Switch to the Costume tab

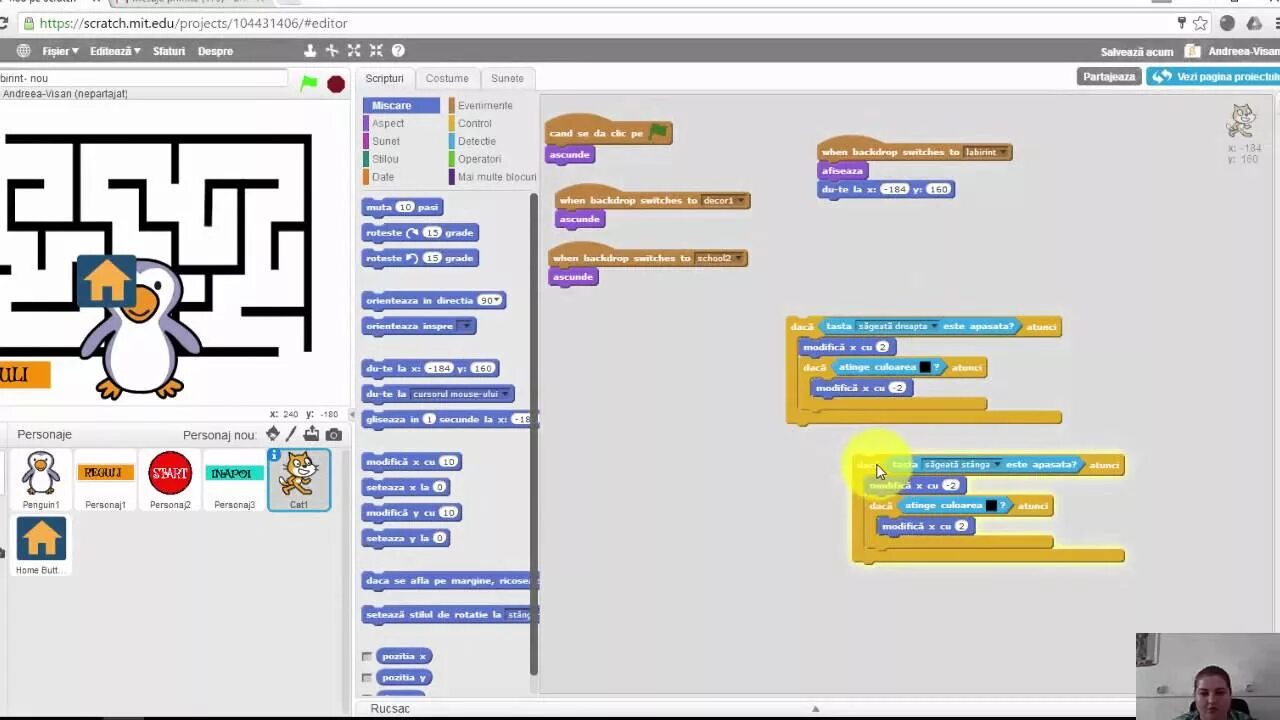pos(447,78)
